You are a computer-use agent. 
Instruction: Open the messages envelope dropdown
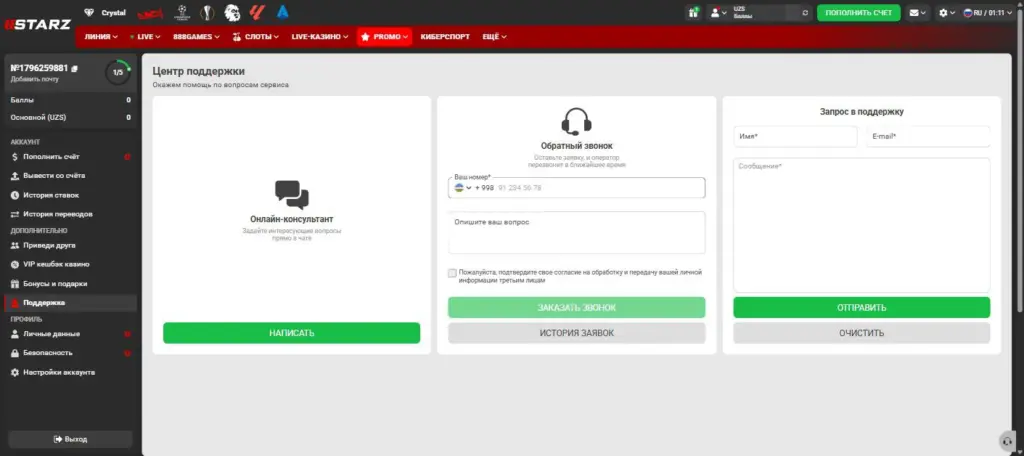click(x=918, y=12)
